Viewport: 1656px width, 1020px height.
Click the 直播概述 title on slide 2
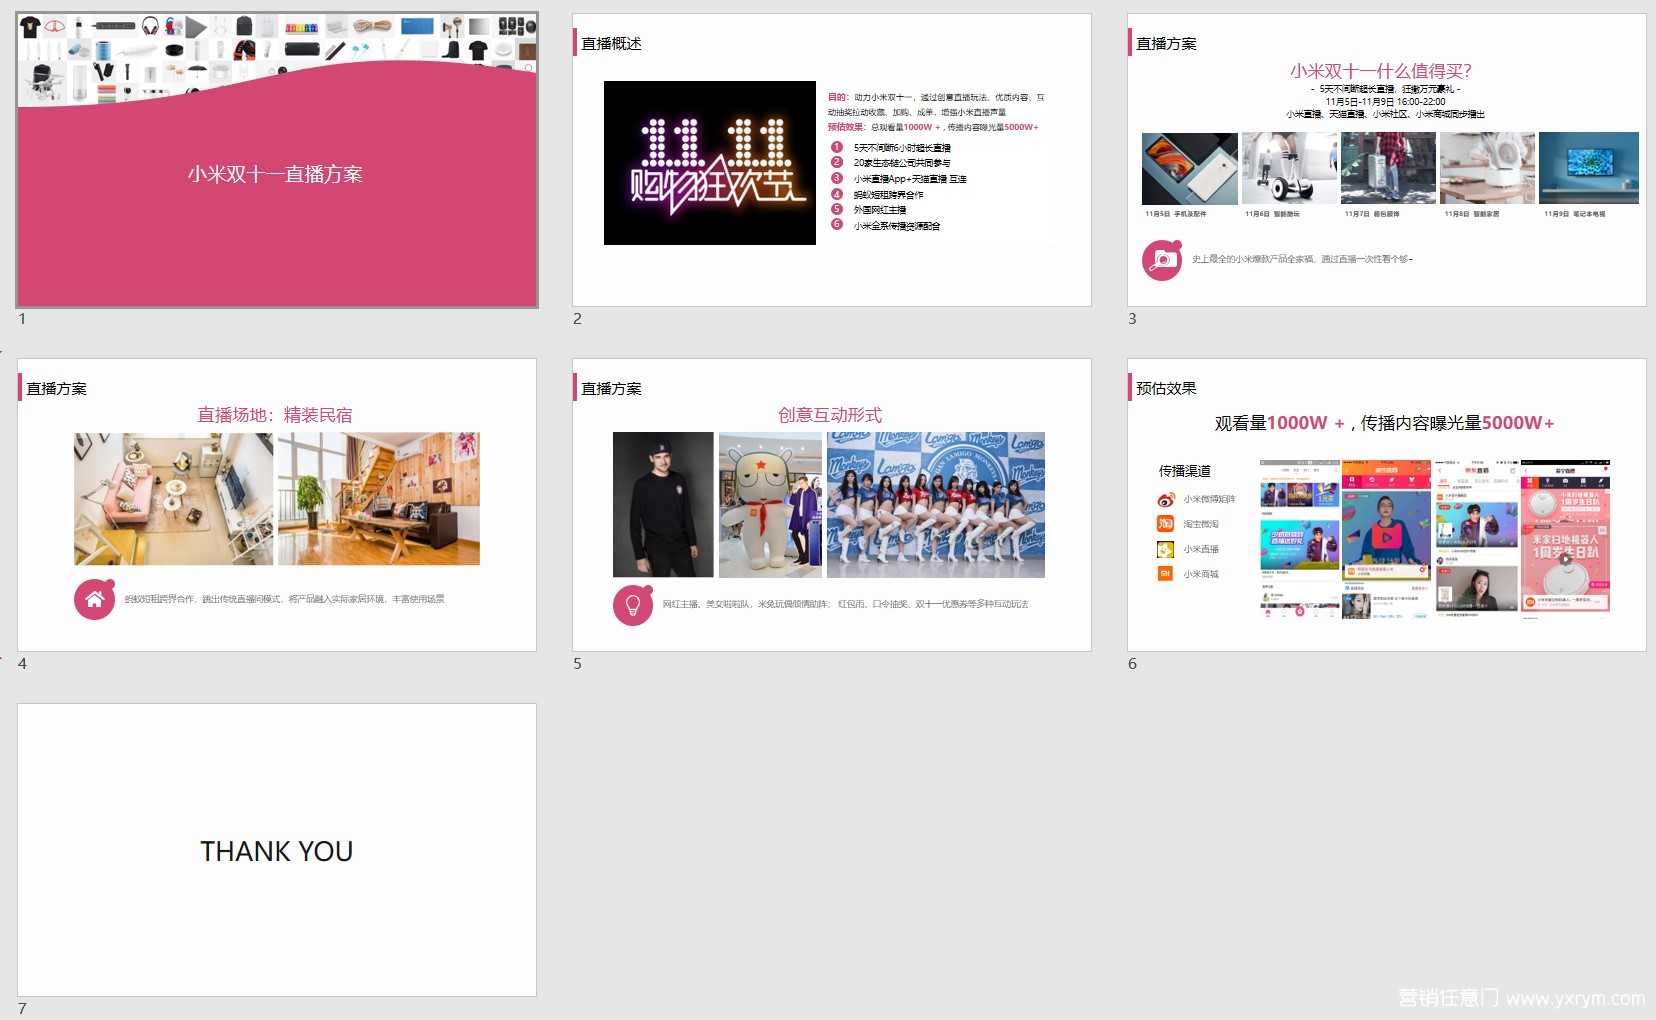(x=611, y=43)
